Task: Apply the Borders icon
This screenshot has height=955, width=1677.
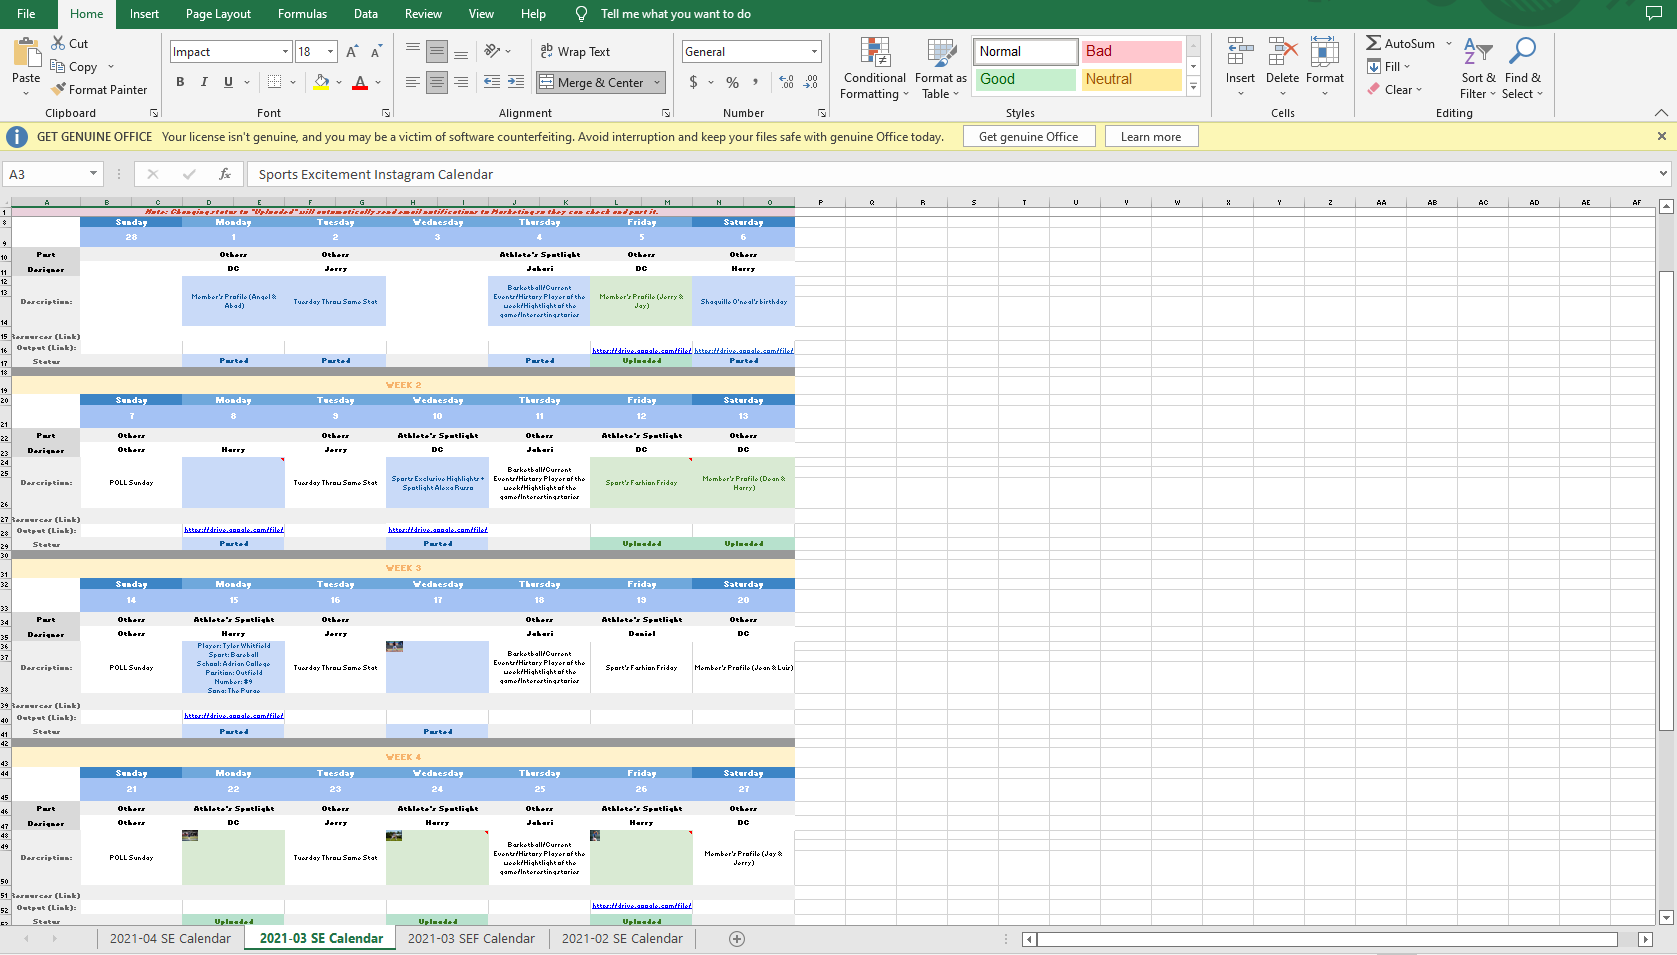Action: click(275, 82)
